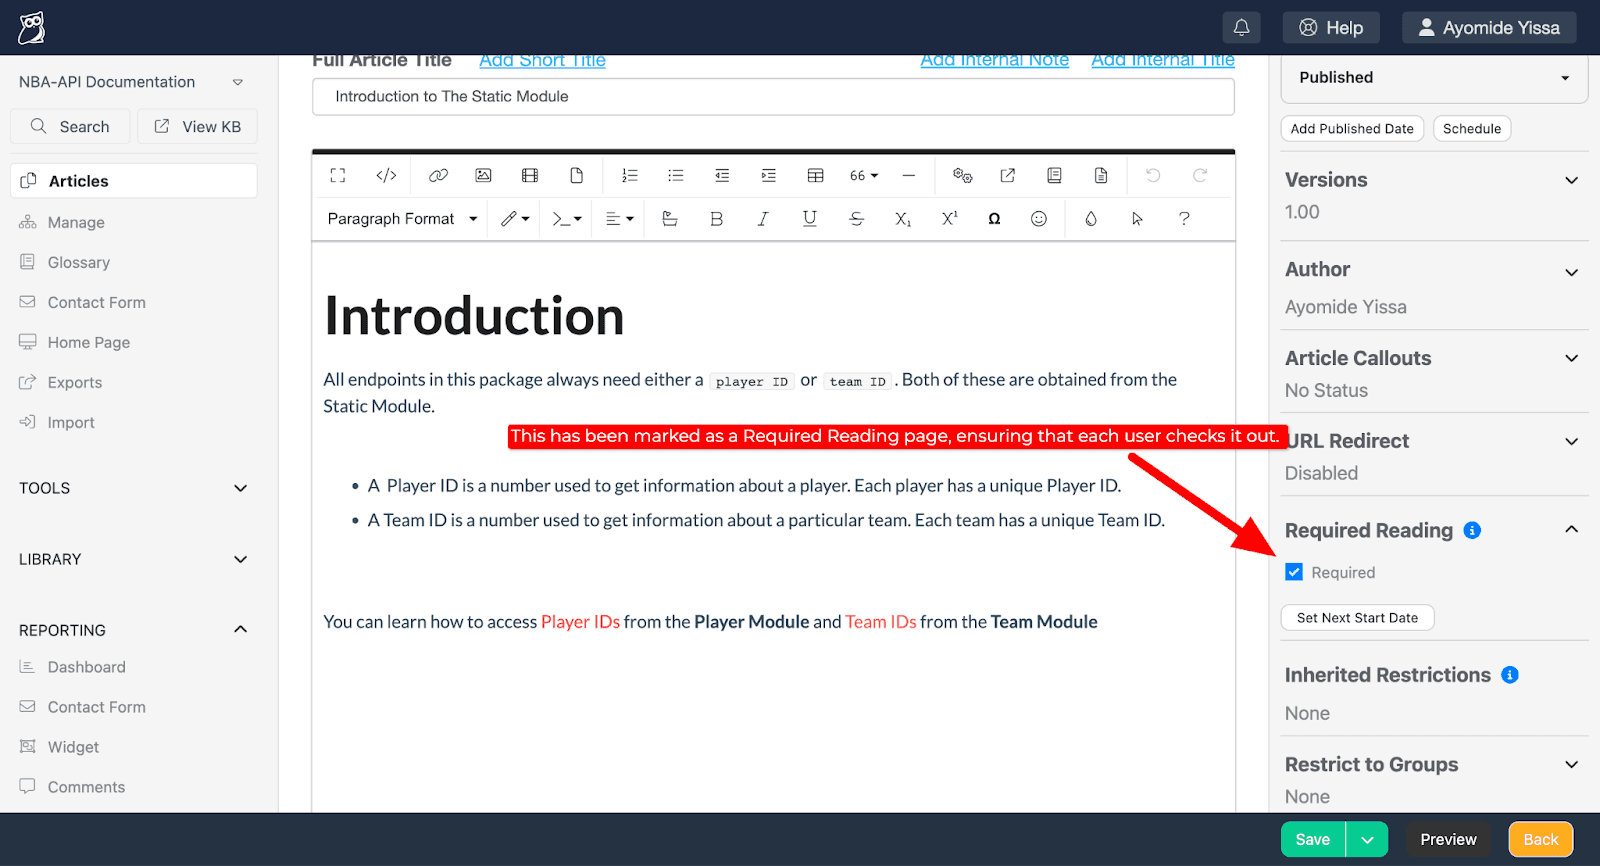Uncheck the Required checkbox
1600x866 pixels.
coord(1294,572)
